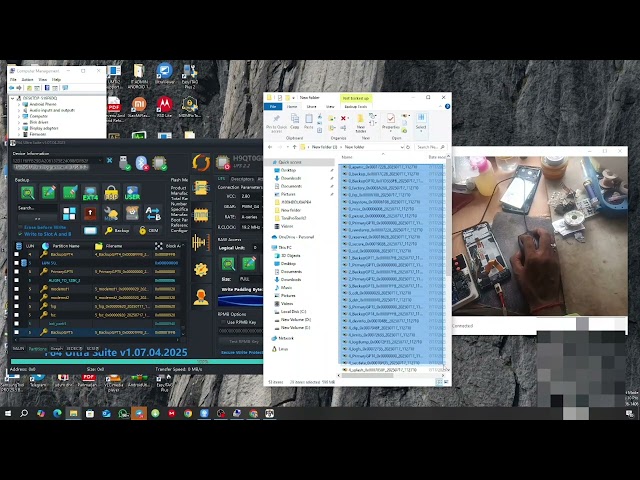Collapse the DESKTOP root node in Computer Management

(x=12, y=98)
